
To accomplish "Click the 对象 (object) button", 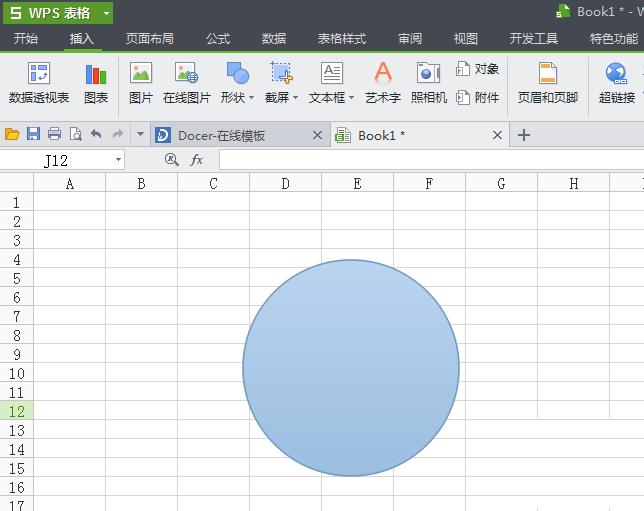I will (x=477, y=69).
